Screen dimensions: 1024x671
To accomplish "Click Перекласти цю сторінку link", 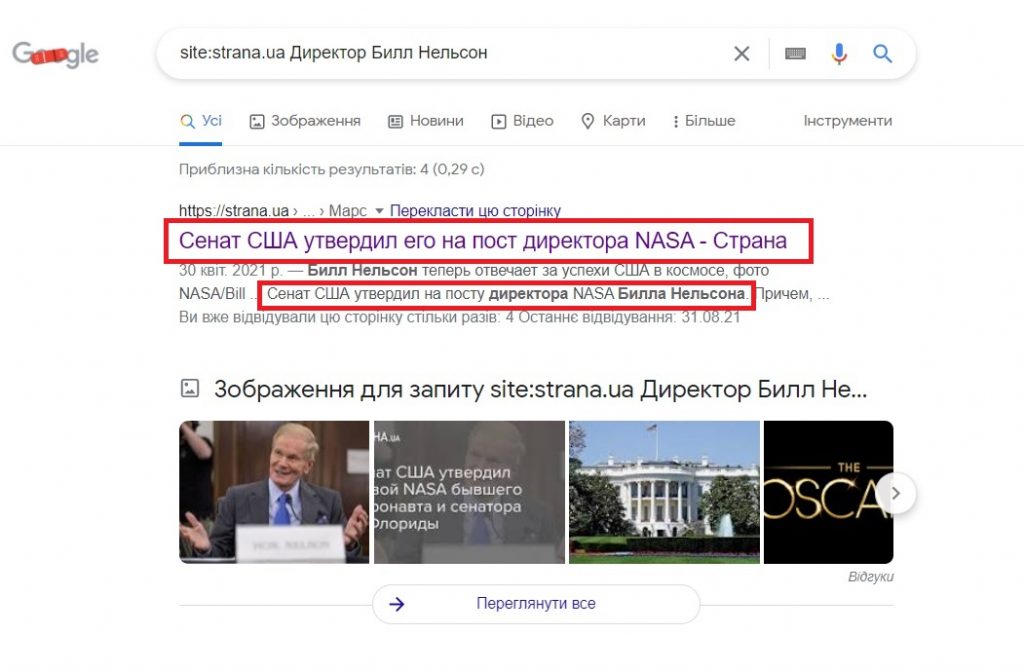I will point(475,211).
